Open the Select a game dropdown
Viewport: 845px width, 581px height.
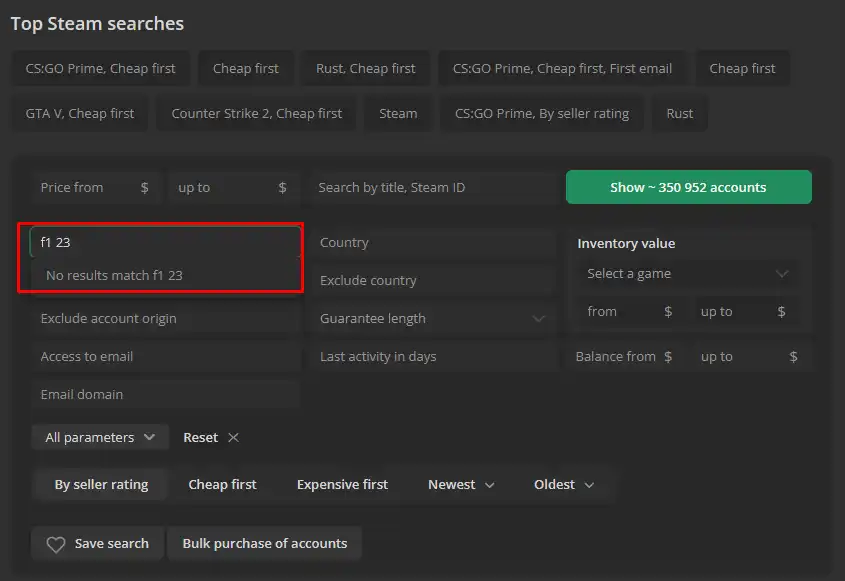click(688, 274)
